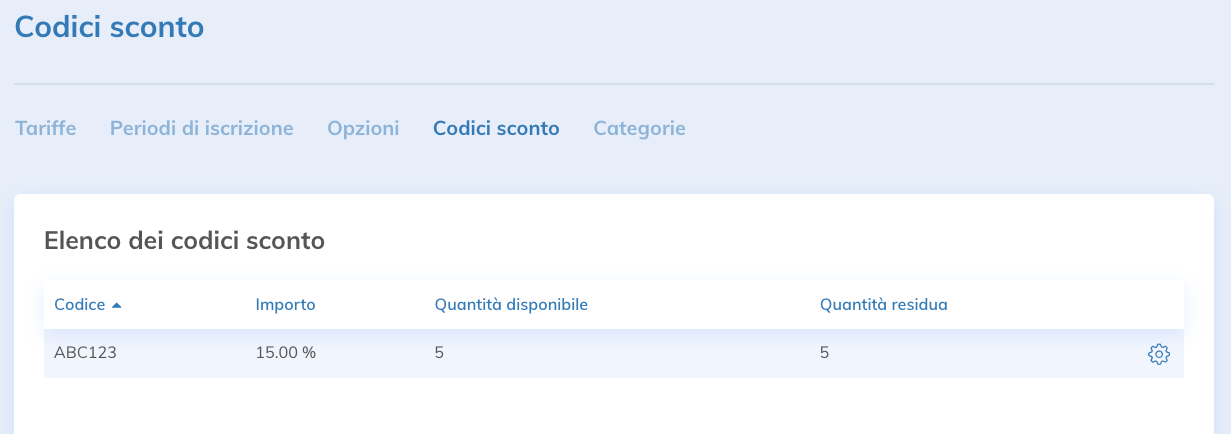Click the 5 under Quantità residua
The image size is (1231, 434).
coord(824,353)
